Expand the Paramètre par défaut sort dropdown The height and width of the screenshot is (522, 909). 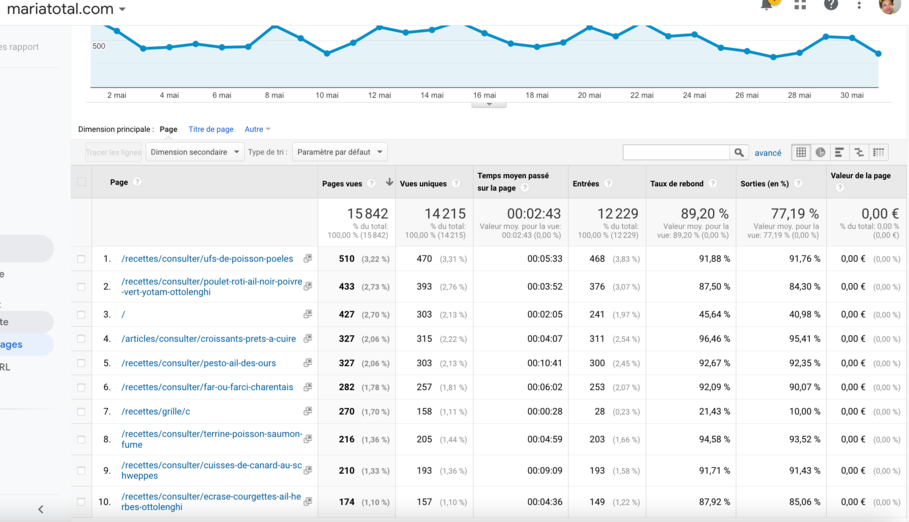pos(340,152)
